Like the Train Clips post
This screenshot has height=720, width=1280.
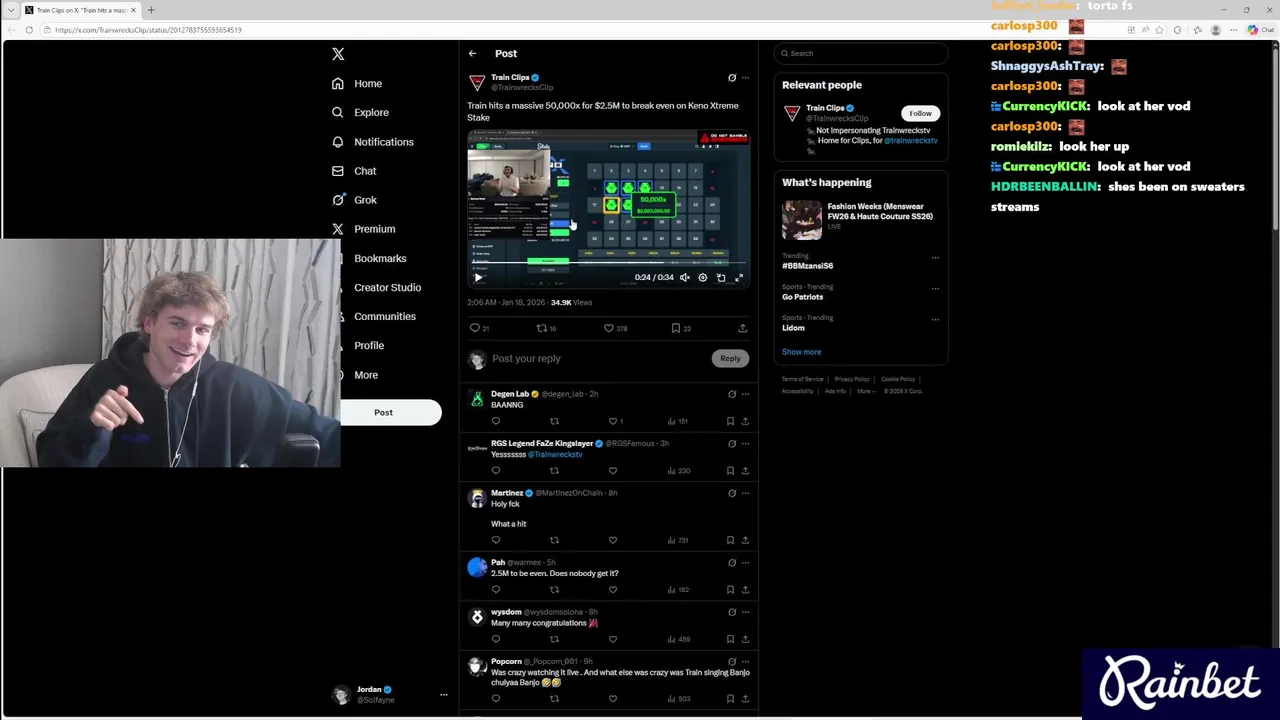coord(609,328)
